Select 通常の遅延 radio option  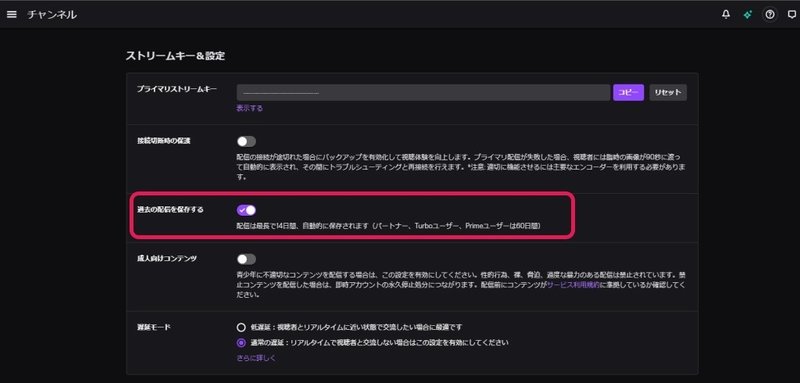241,343
